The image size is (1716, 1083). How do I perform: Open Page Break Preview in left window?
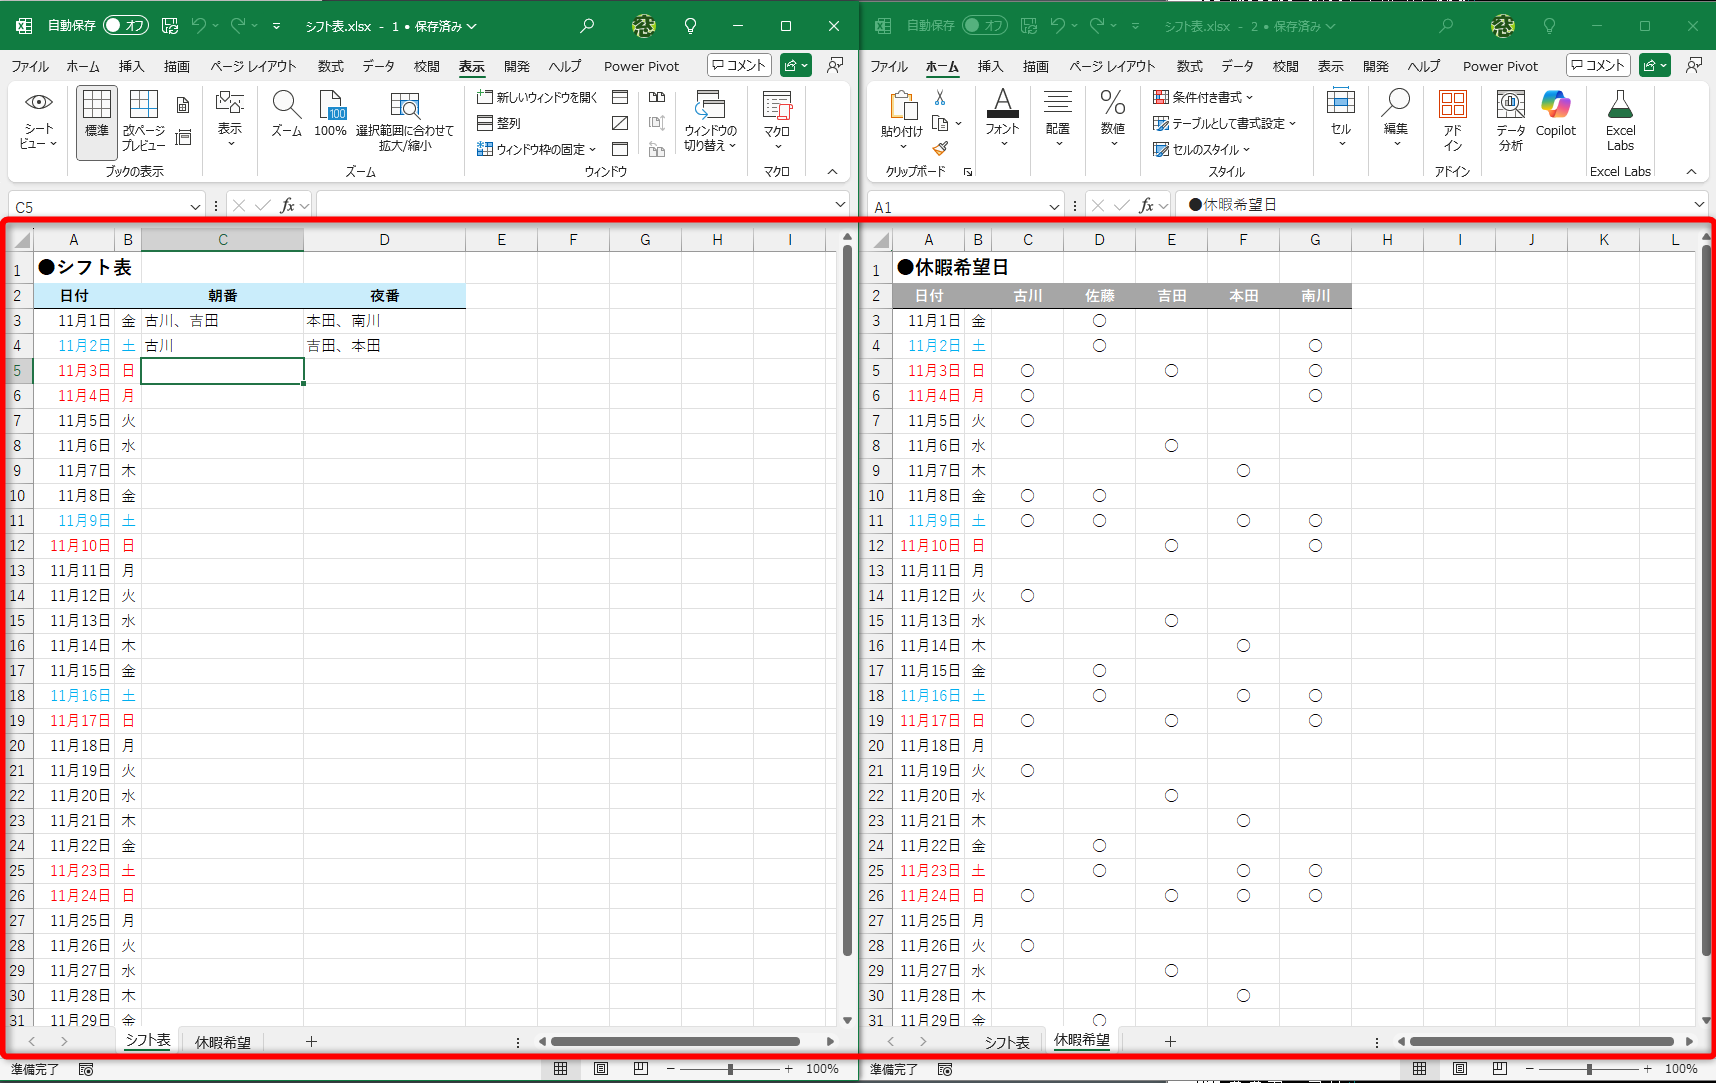144,121
